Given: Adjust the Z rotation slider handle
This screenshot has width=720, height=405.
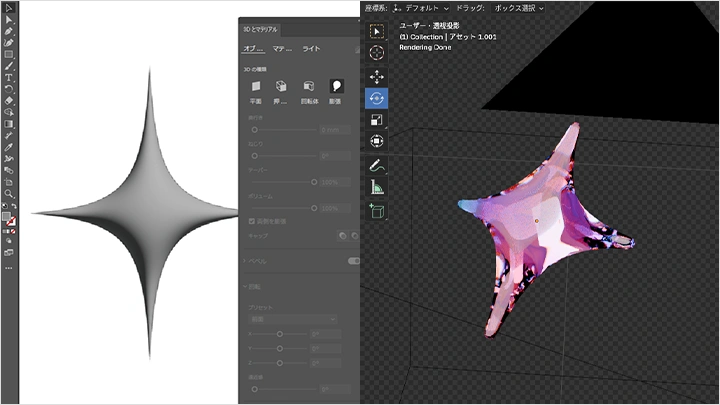Looking at the screenshot, I should (280, 363).
